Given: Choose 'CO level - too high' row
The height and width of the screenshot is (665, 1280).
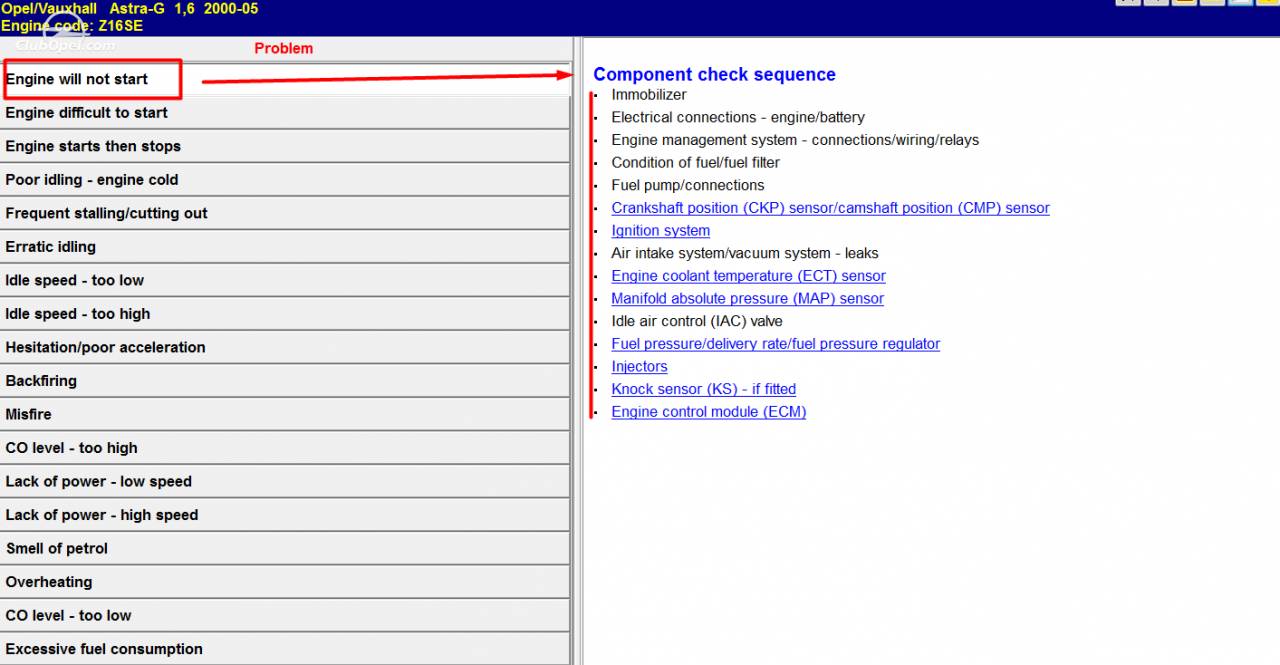Looking at the screenshot, I should pos(285,448).
